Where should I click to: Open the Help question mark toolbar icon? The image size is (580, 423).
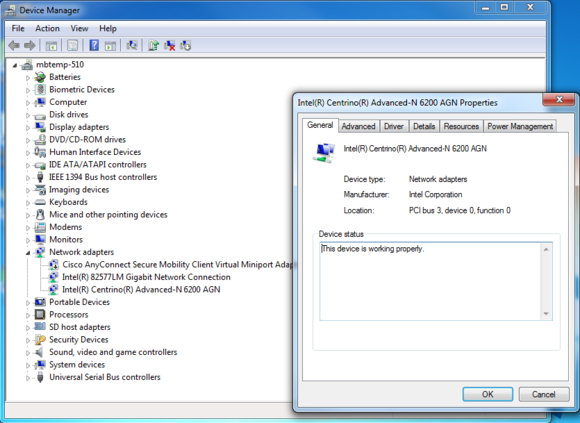tap(94, 45)
